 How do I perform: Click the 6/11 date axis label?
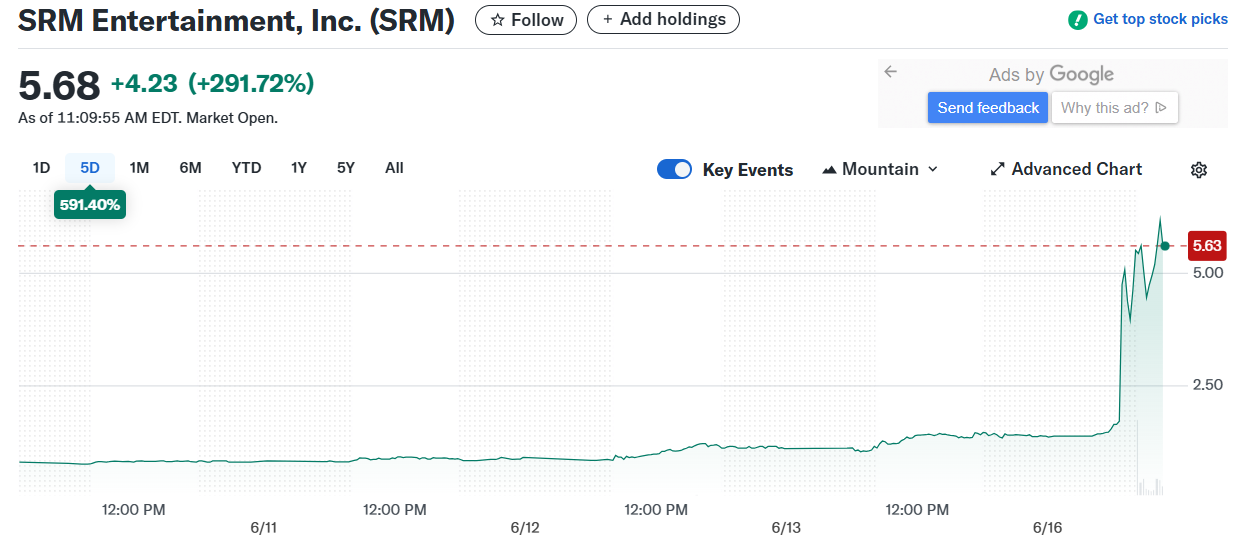pos(263,528)
